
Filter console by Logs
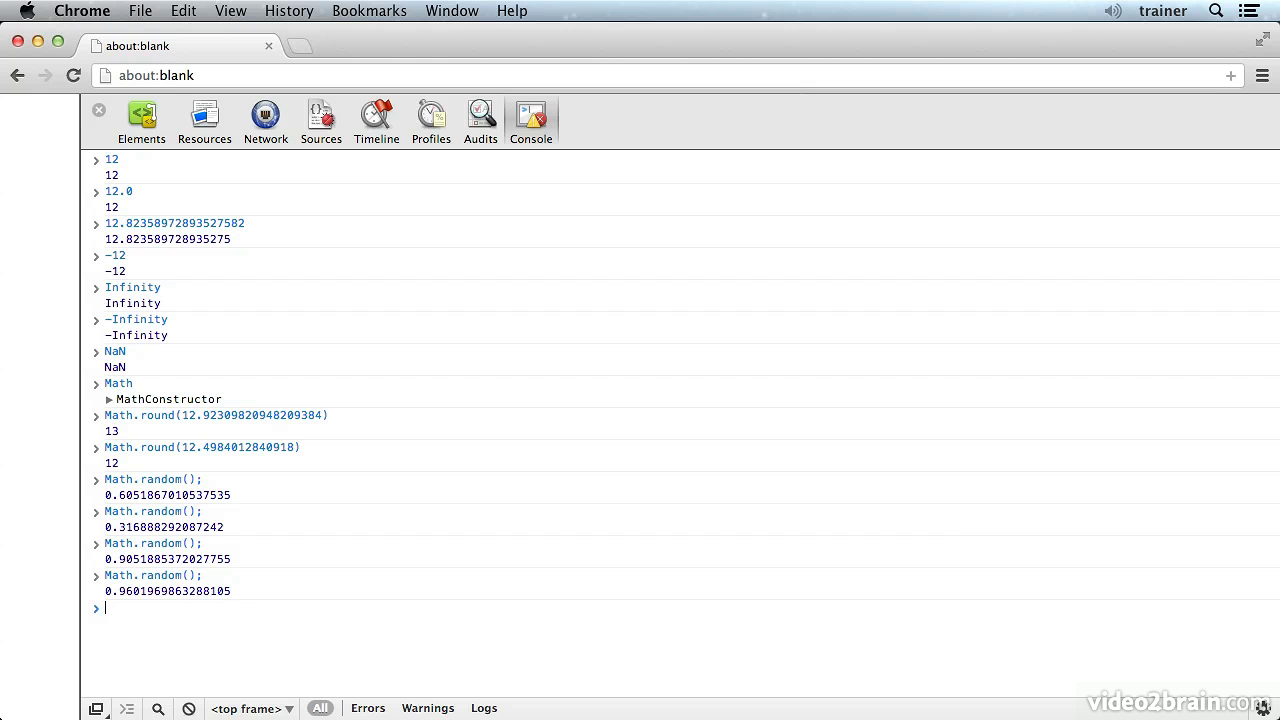(484, 708)
